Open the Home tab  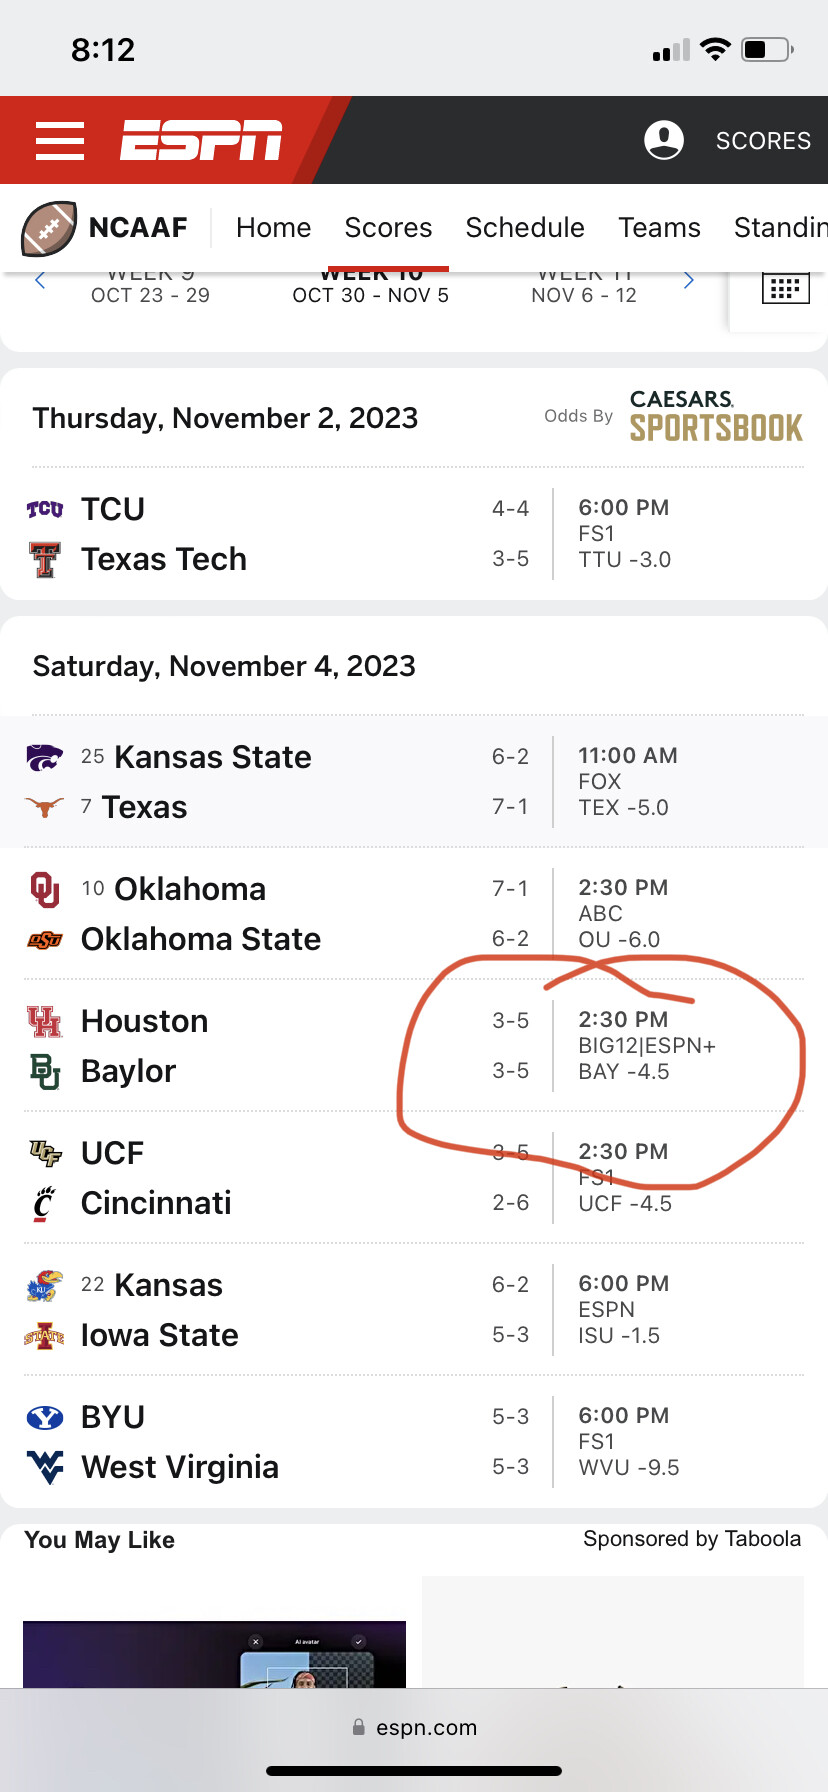click(x=273, y=228)
